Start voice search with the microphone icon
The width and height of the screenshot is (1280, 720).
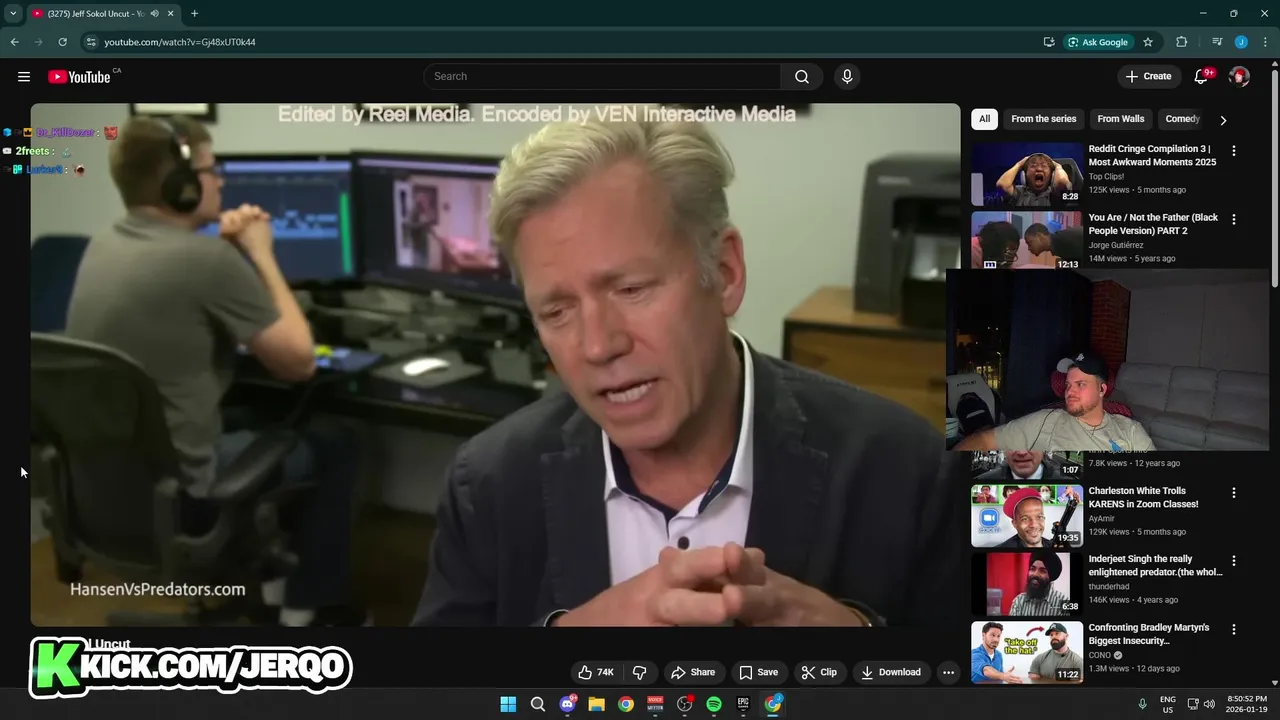[847, 77]
